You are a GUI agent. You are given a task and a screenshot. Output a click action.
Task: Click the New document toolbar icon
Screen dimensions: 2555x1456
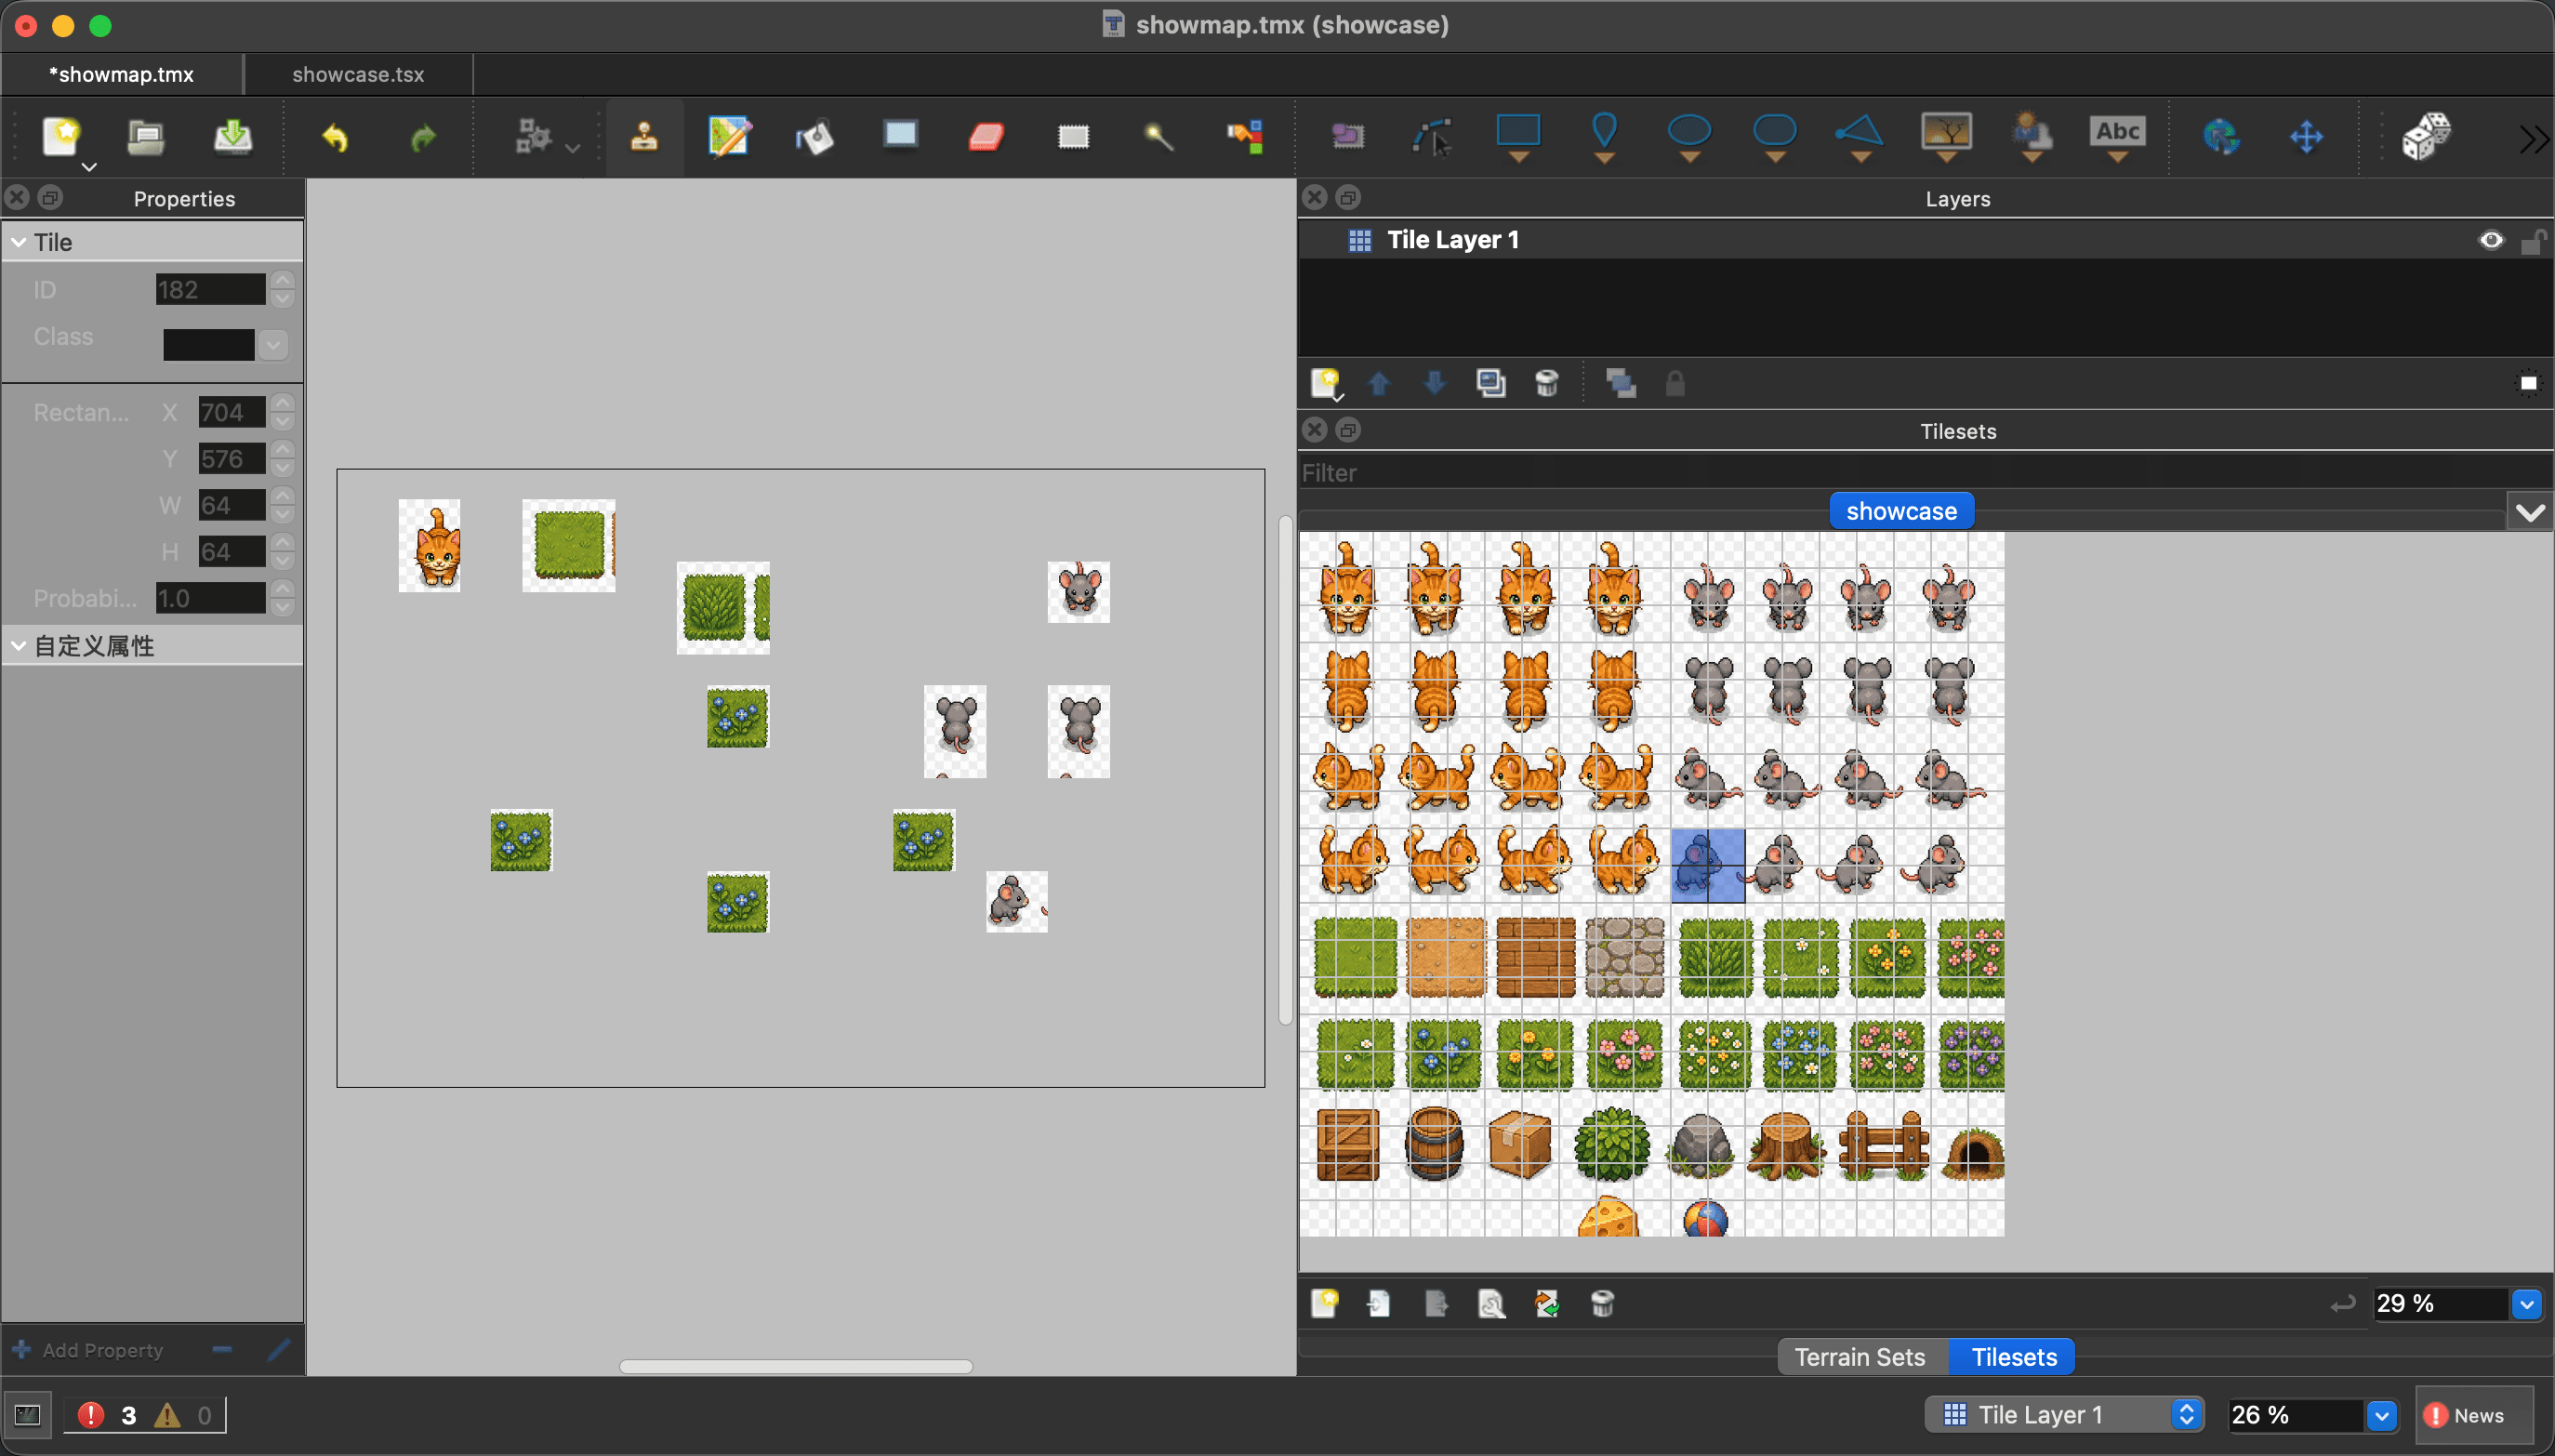(x=62, y=135)
